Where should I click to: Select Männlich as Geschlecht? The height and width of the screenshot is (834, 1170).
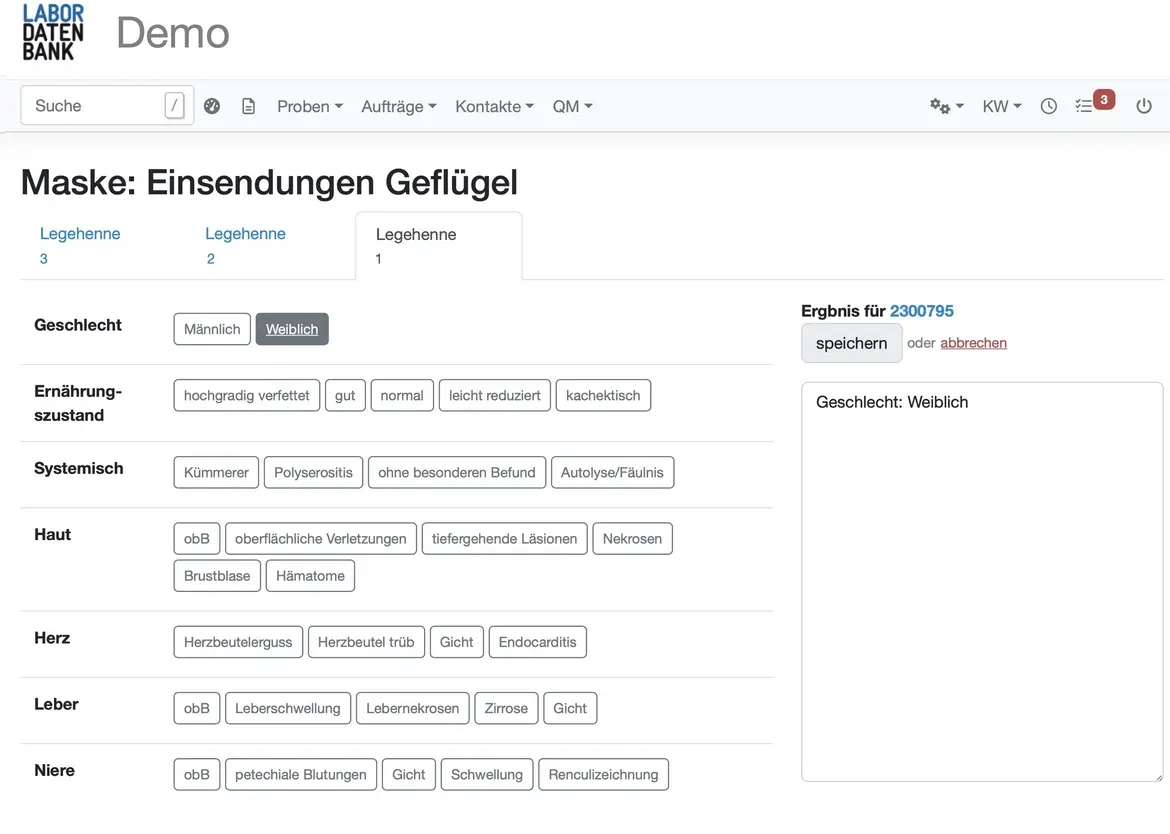pyautogui.click(x=211, y=328)
